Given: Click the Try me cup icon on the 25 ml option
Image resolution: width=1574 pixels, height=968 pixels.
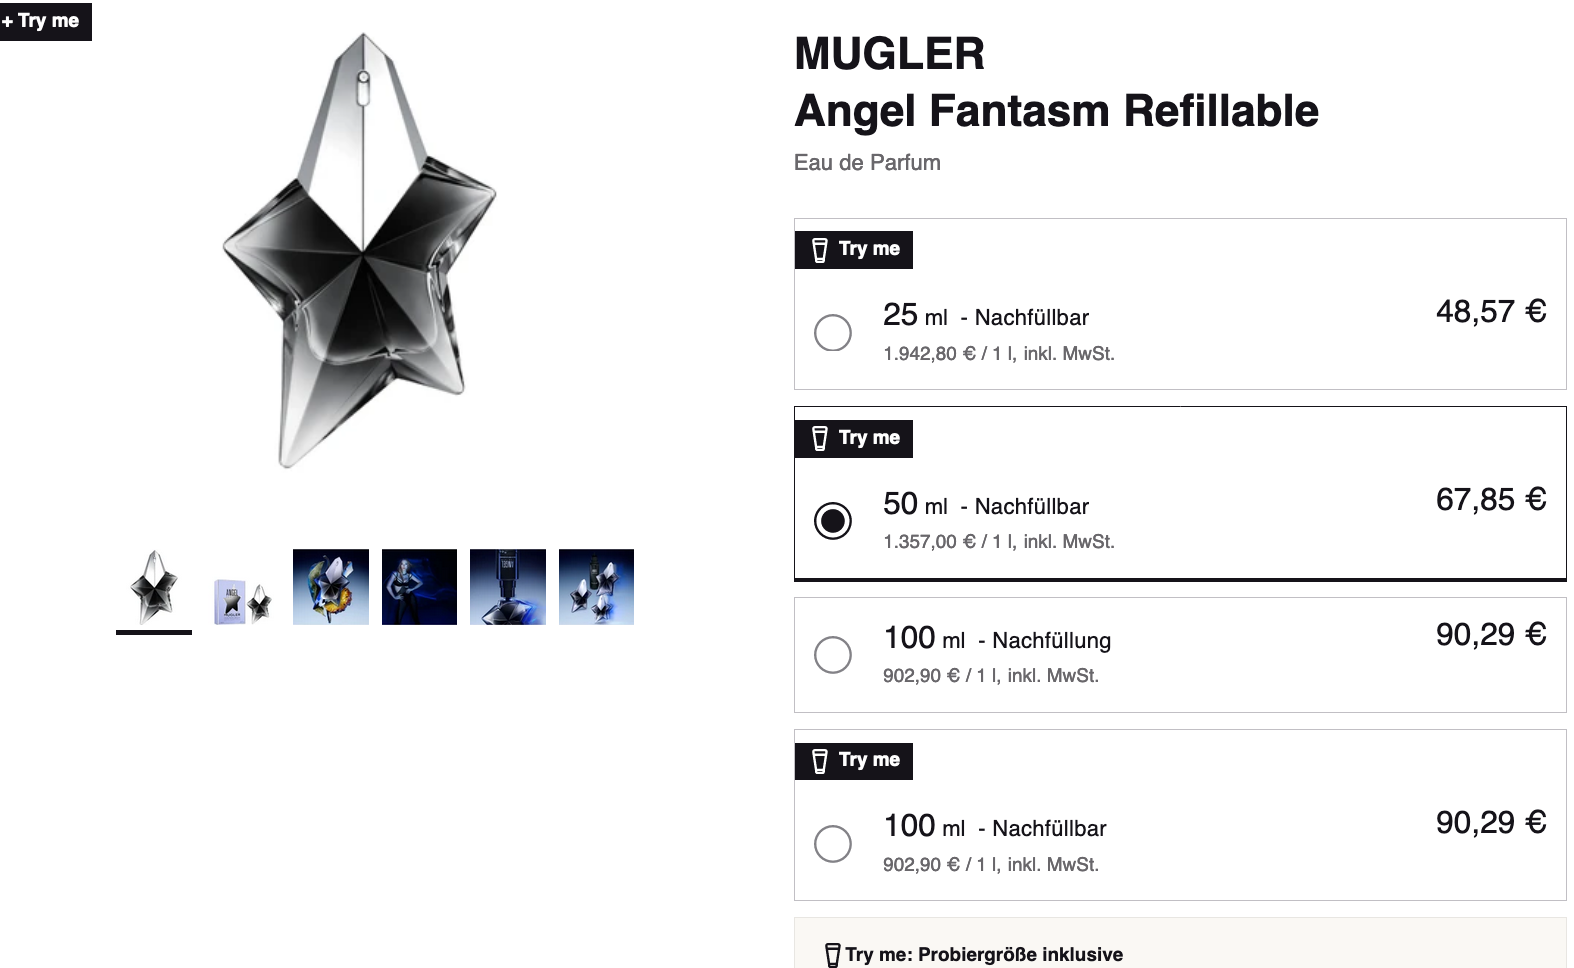Looking at the screenshot, I should tap(820, 250).
